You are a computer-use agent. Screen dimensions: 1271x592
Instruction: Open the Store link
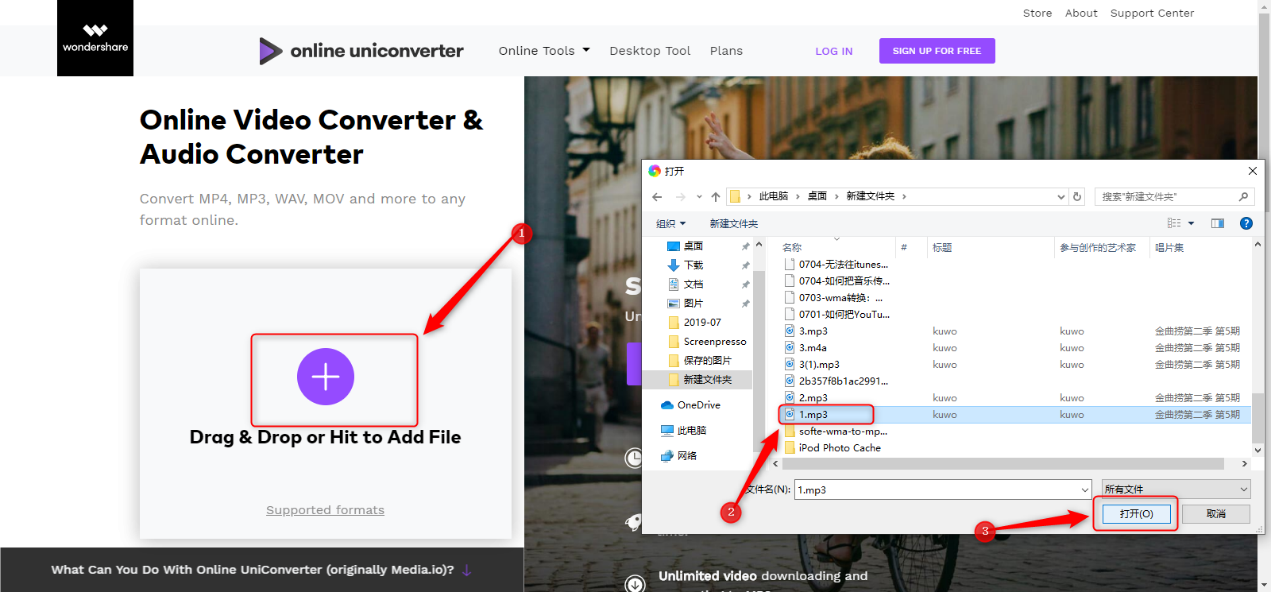(1037, 13)
